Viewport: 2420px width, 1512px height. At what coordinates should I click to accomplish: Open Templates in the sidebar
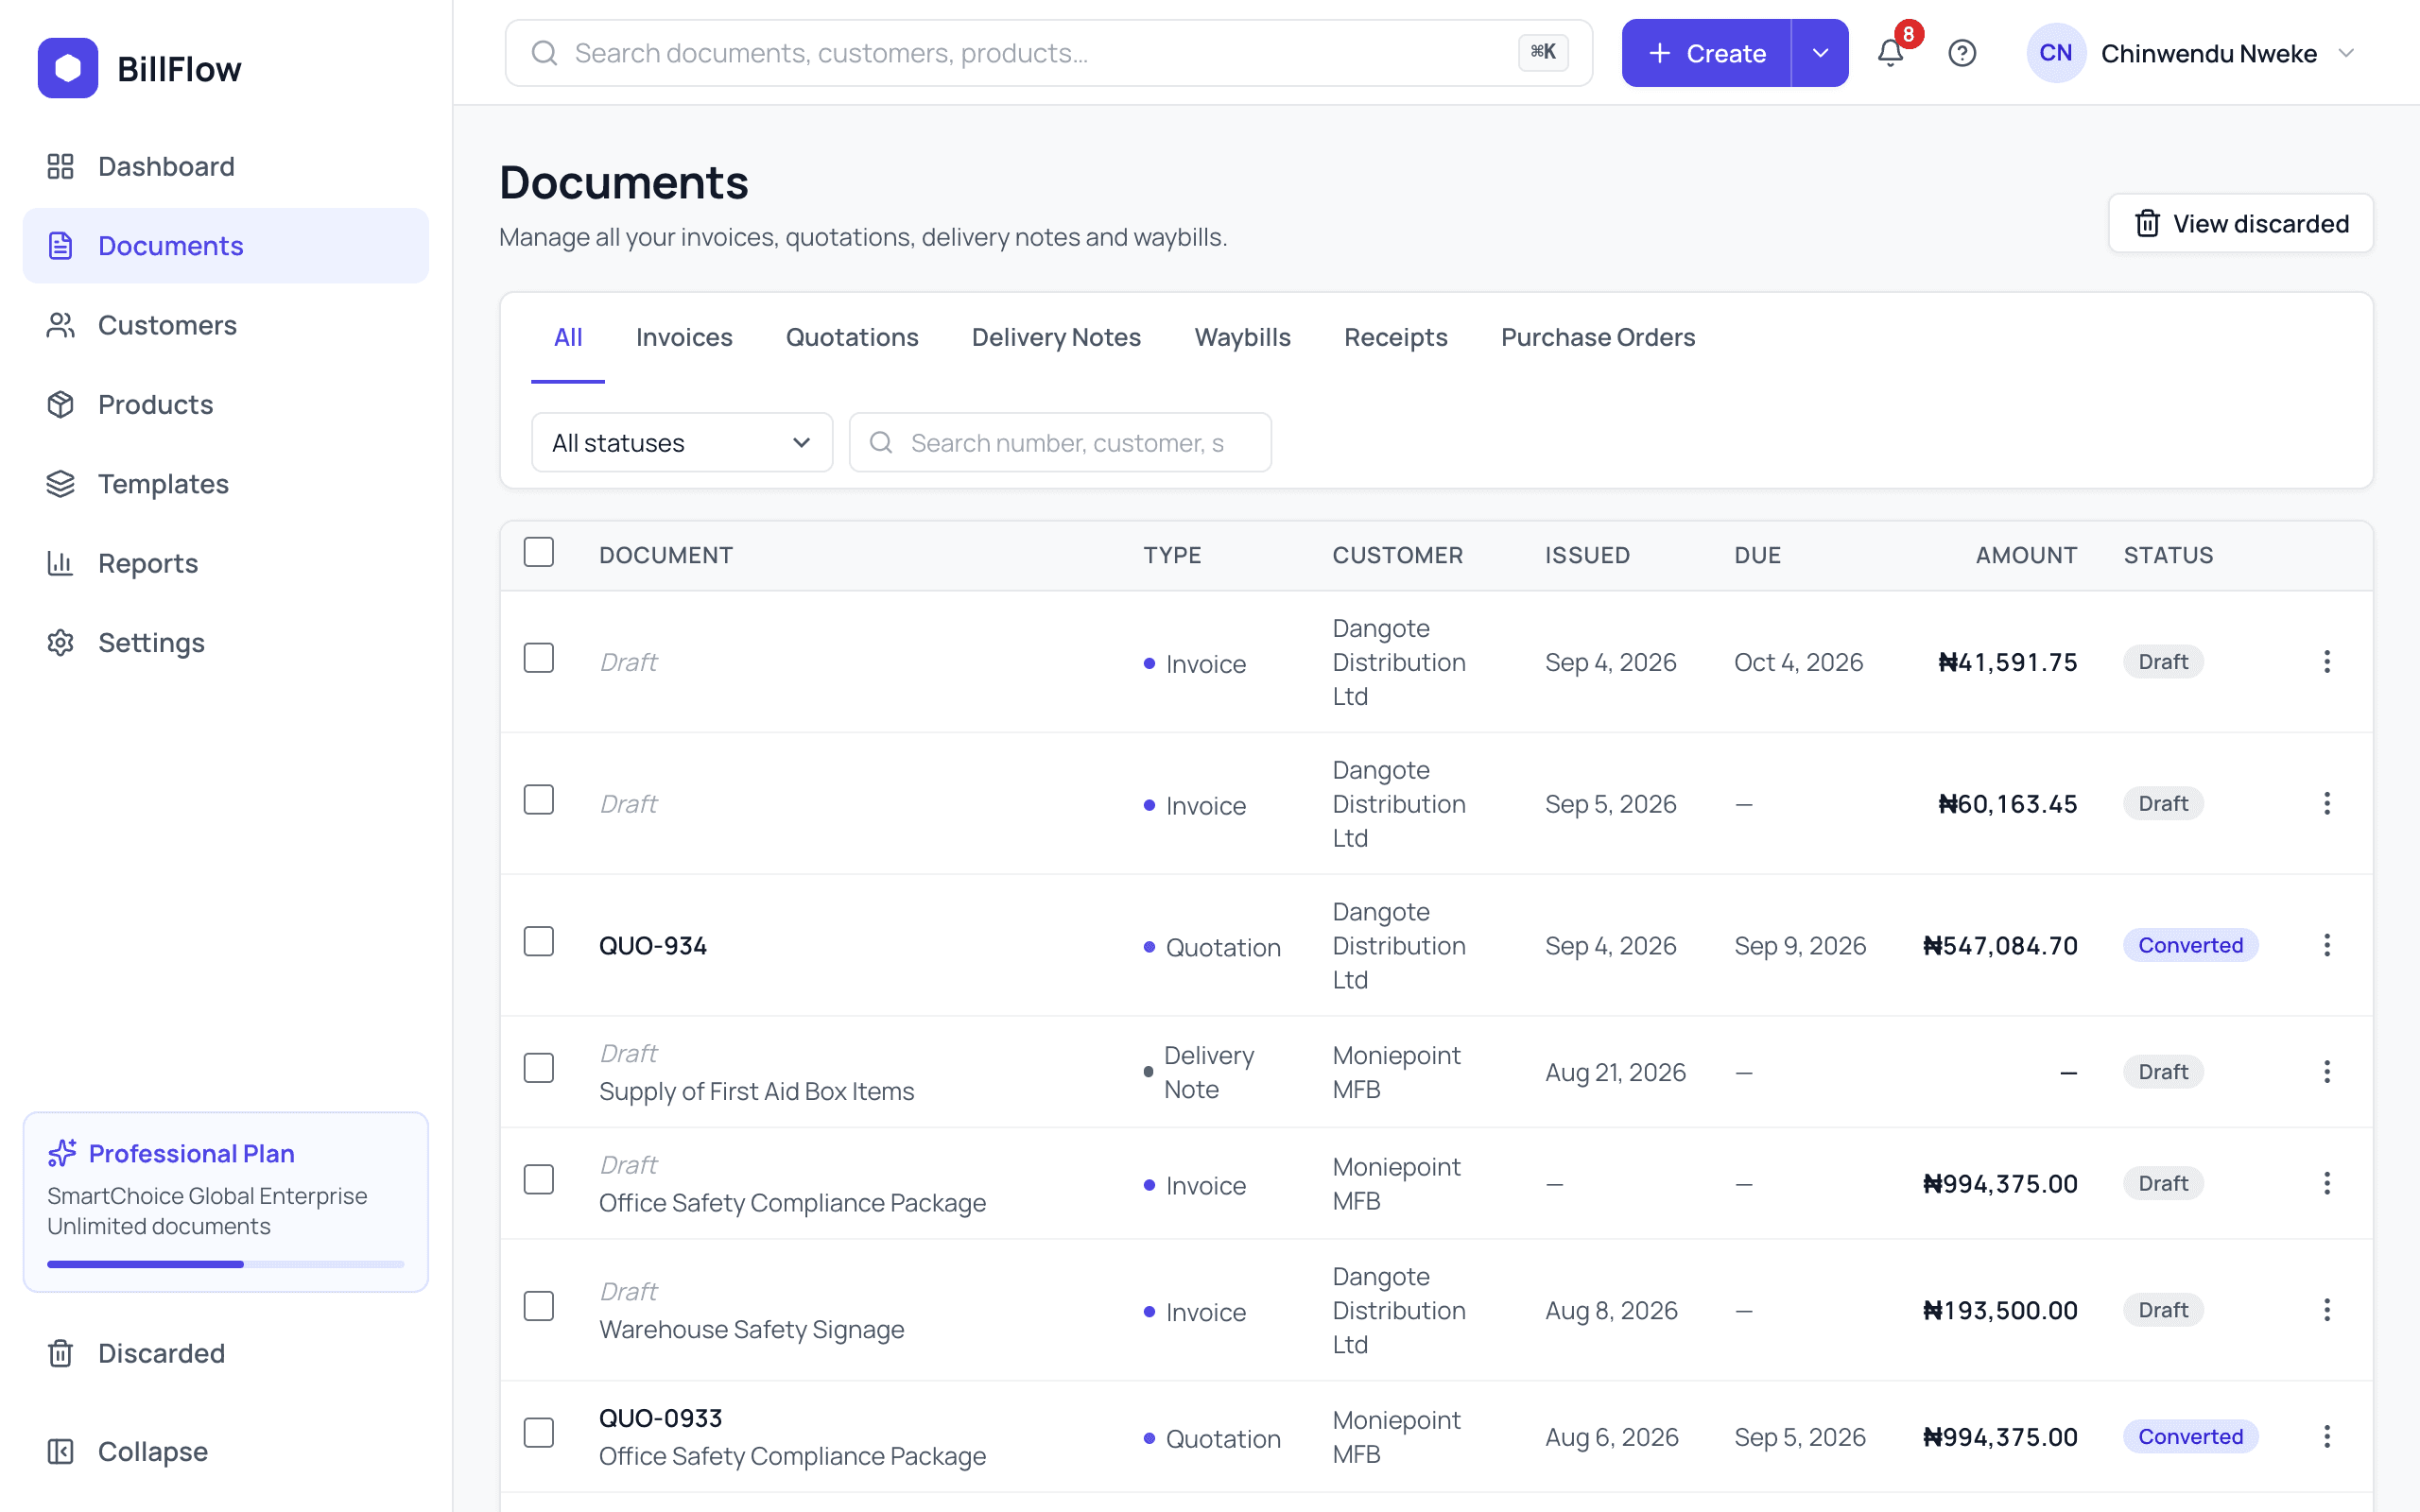(x=226, y=484)
